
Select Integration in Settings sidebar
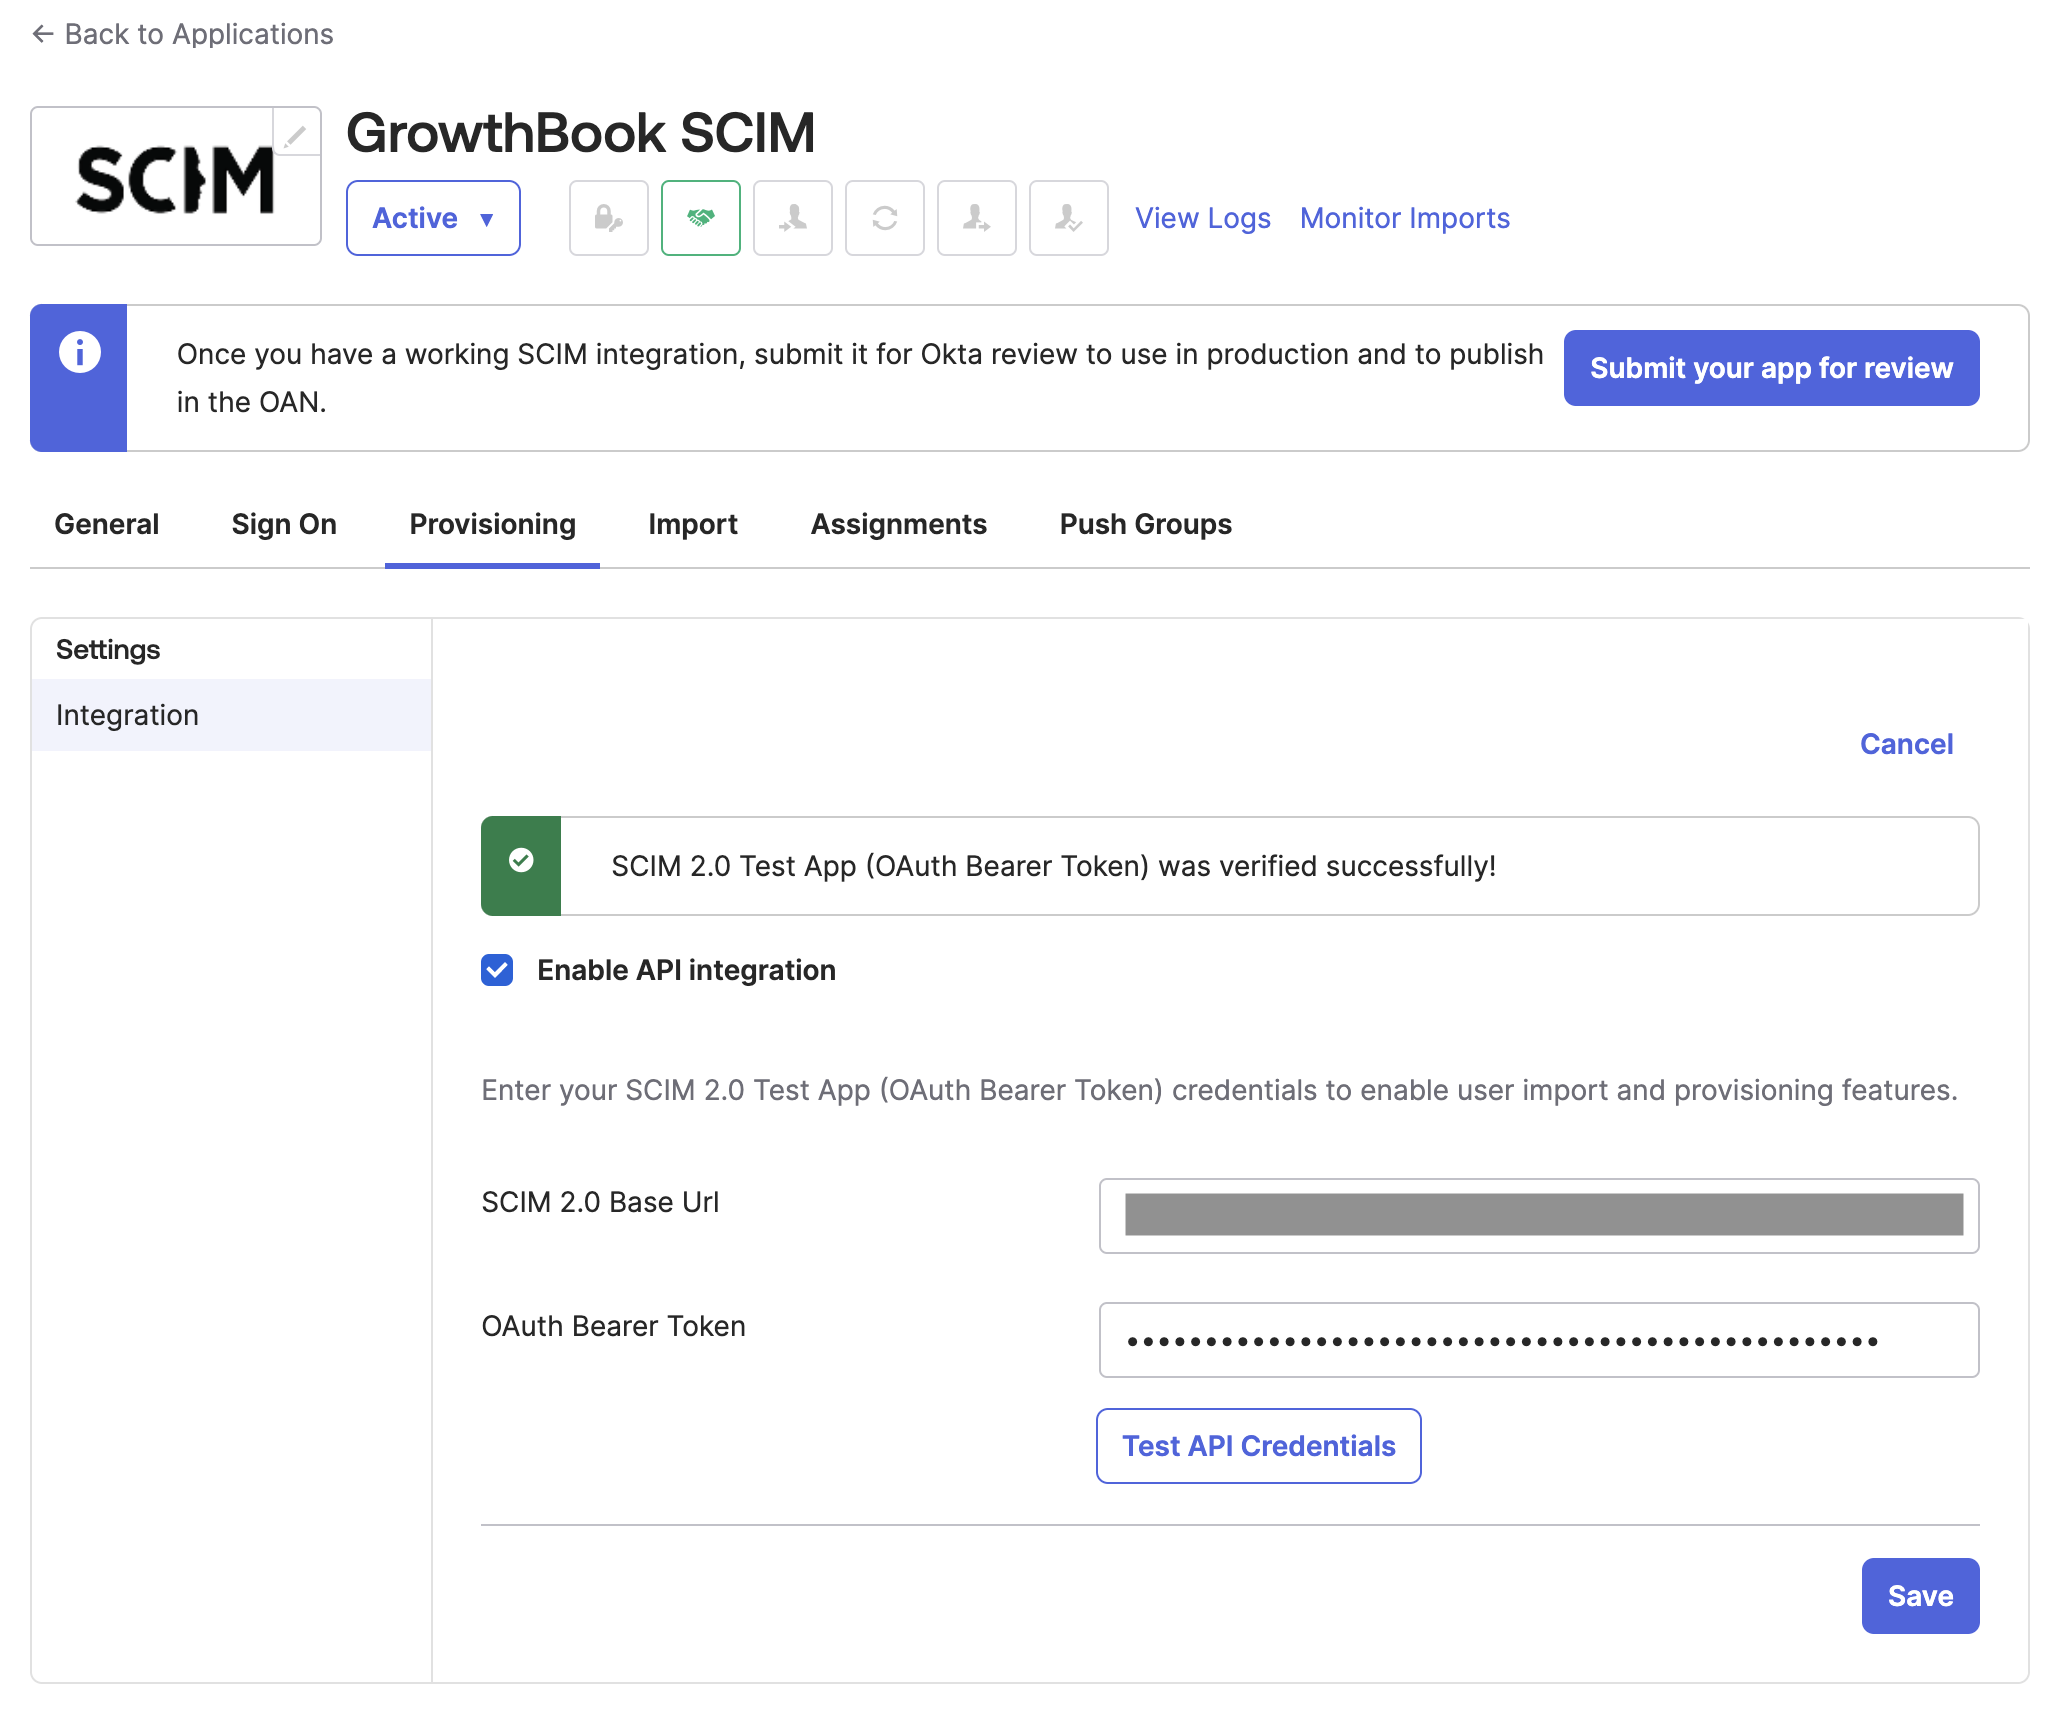(x=232, y=715)
